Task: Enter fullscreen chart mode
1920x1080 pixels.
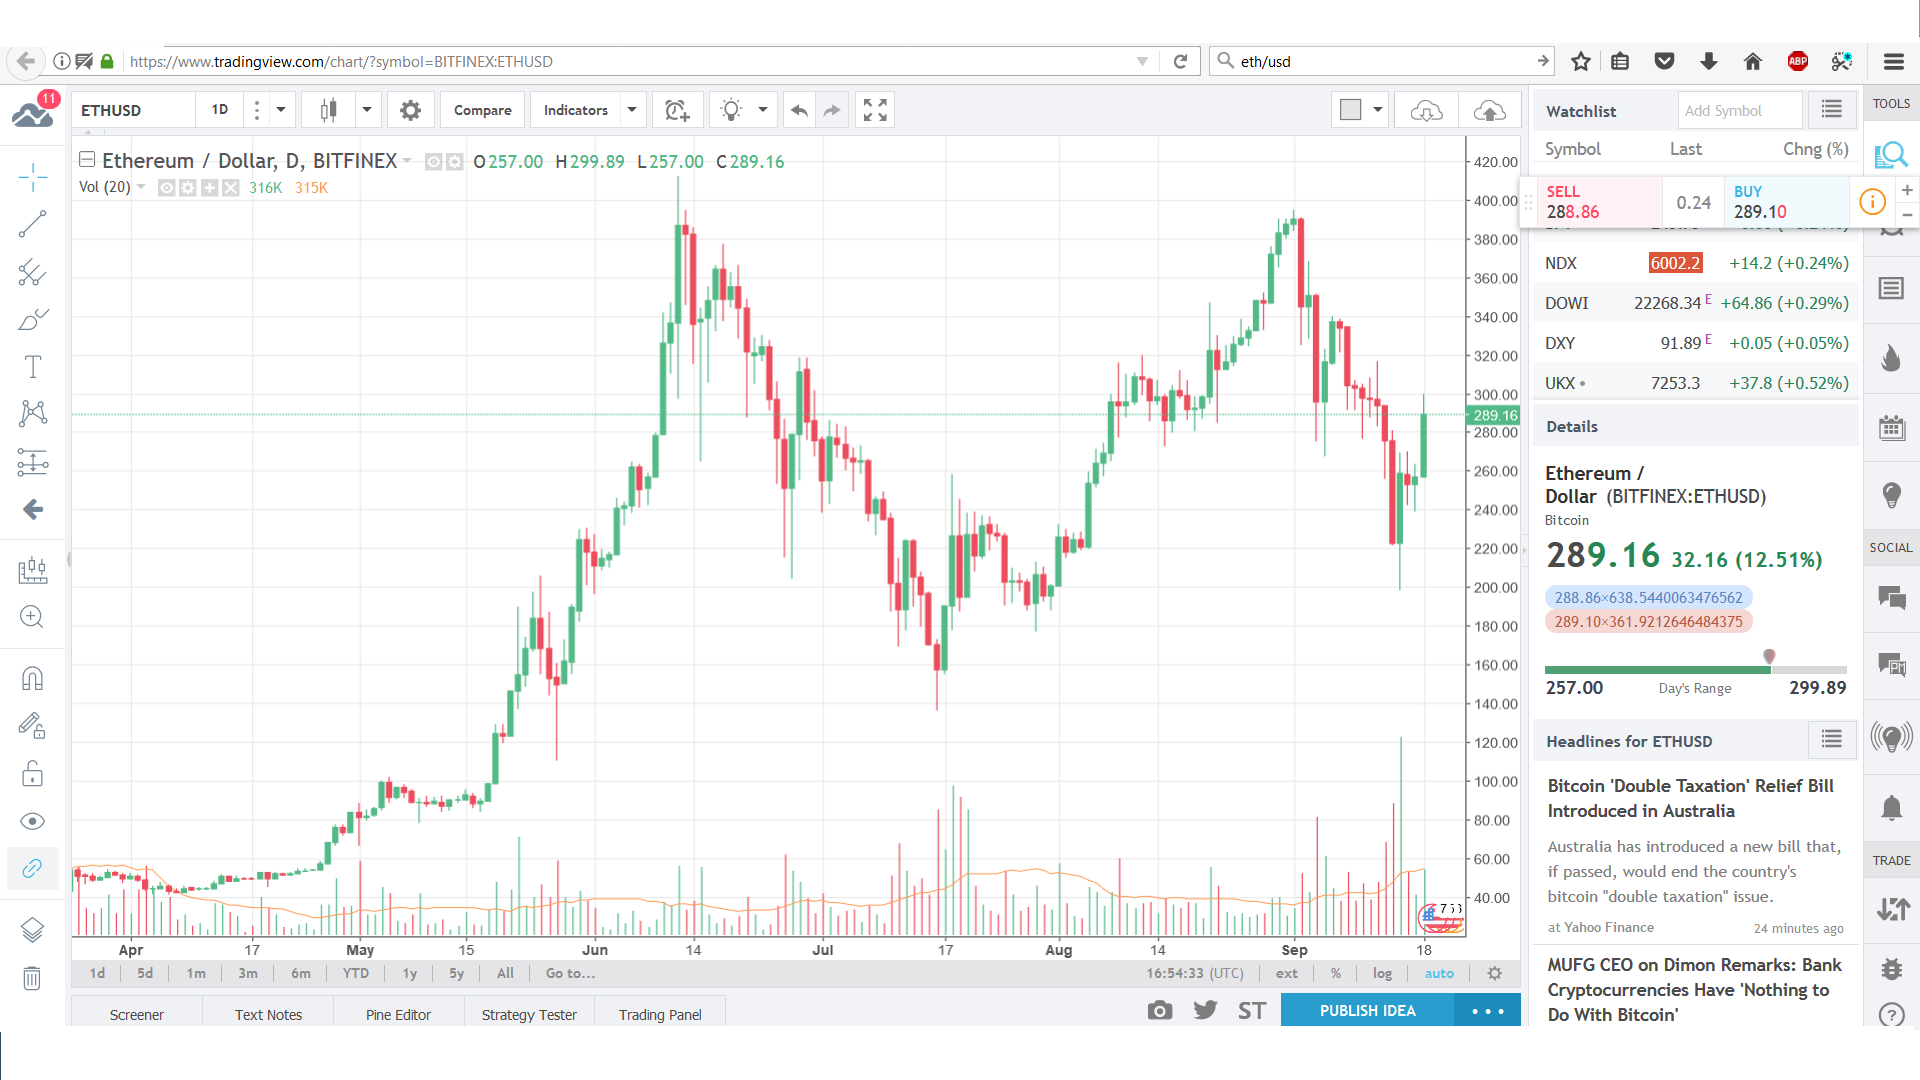Action: pyautogui.click(x=875, y=110)
